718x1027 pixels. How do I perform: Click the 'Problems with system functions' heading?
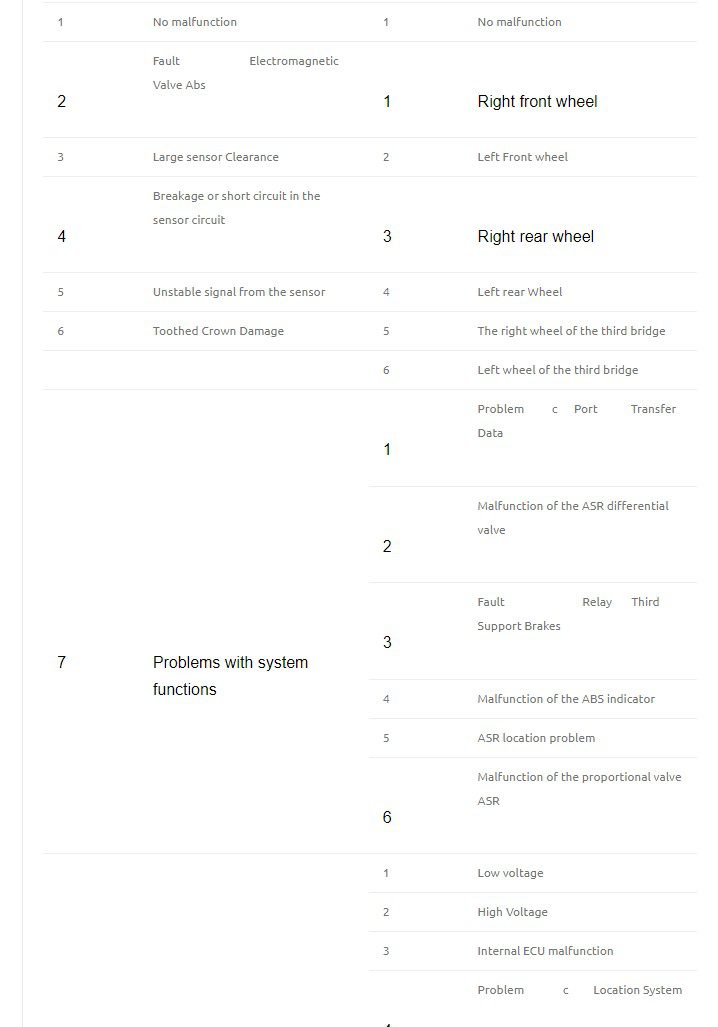(230, 676)
